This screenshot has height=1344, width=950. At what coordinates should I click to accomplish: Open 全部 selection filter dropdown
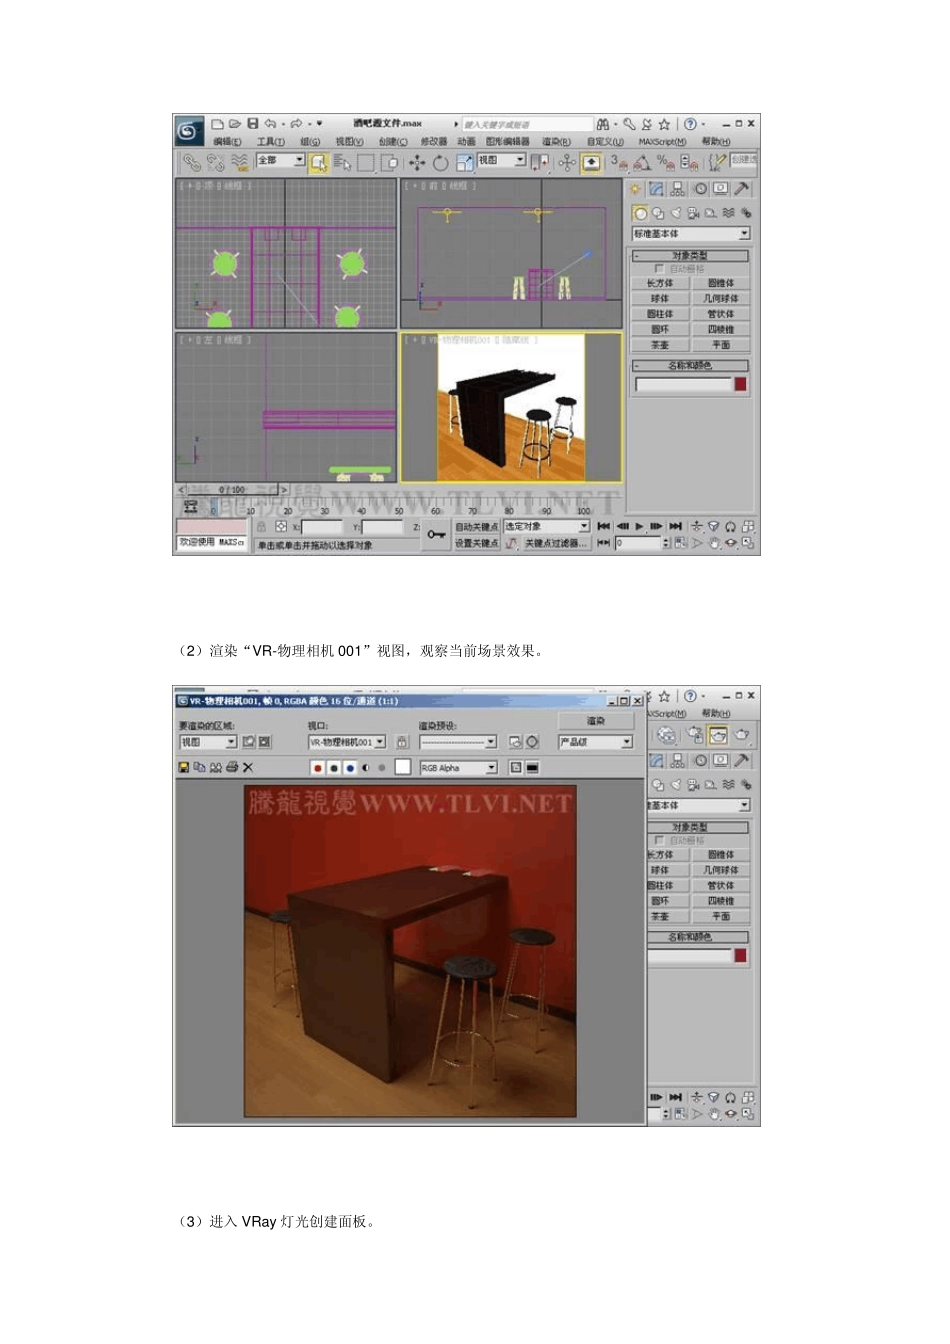(280, 160)
